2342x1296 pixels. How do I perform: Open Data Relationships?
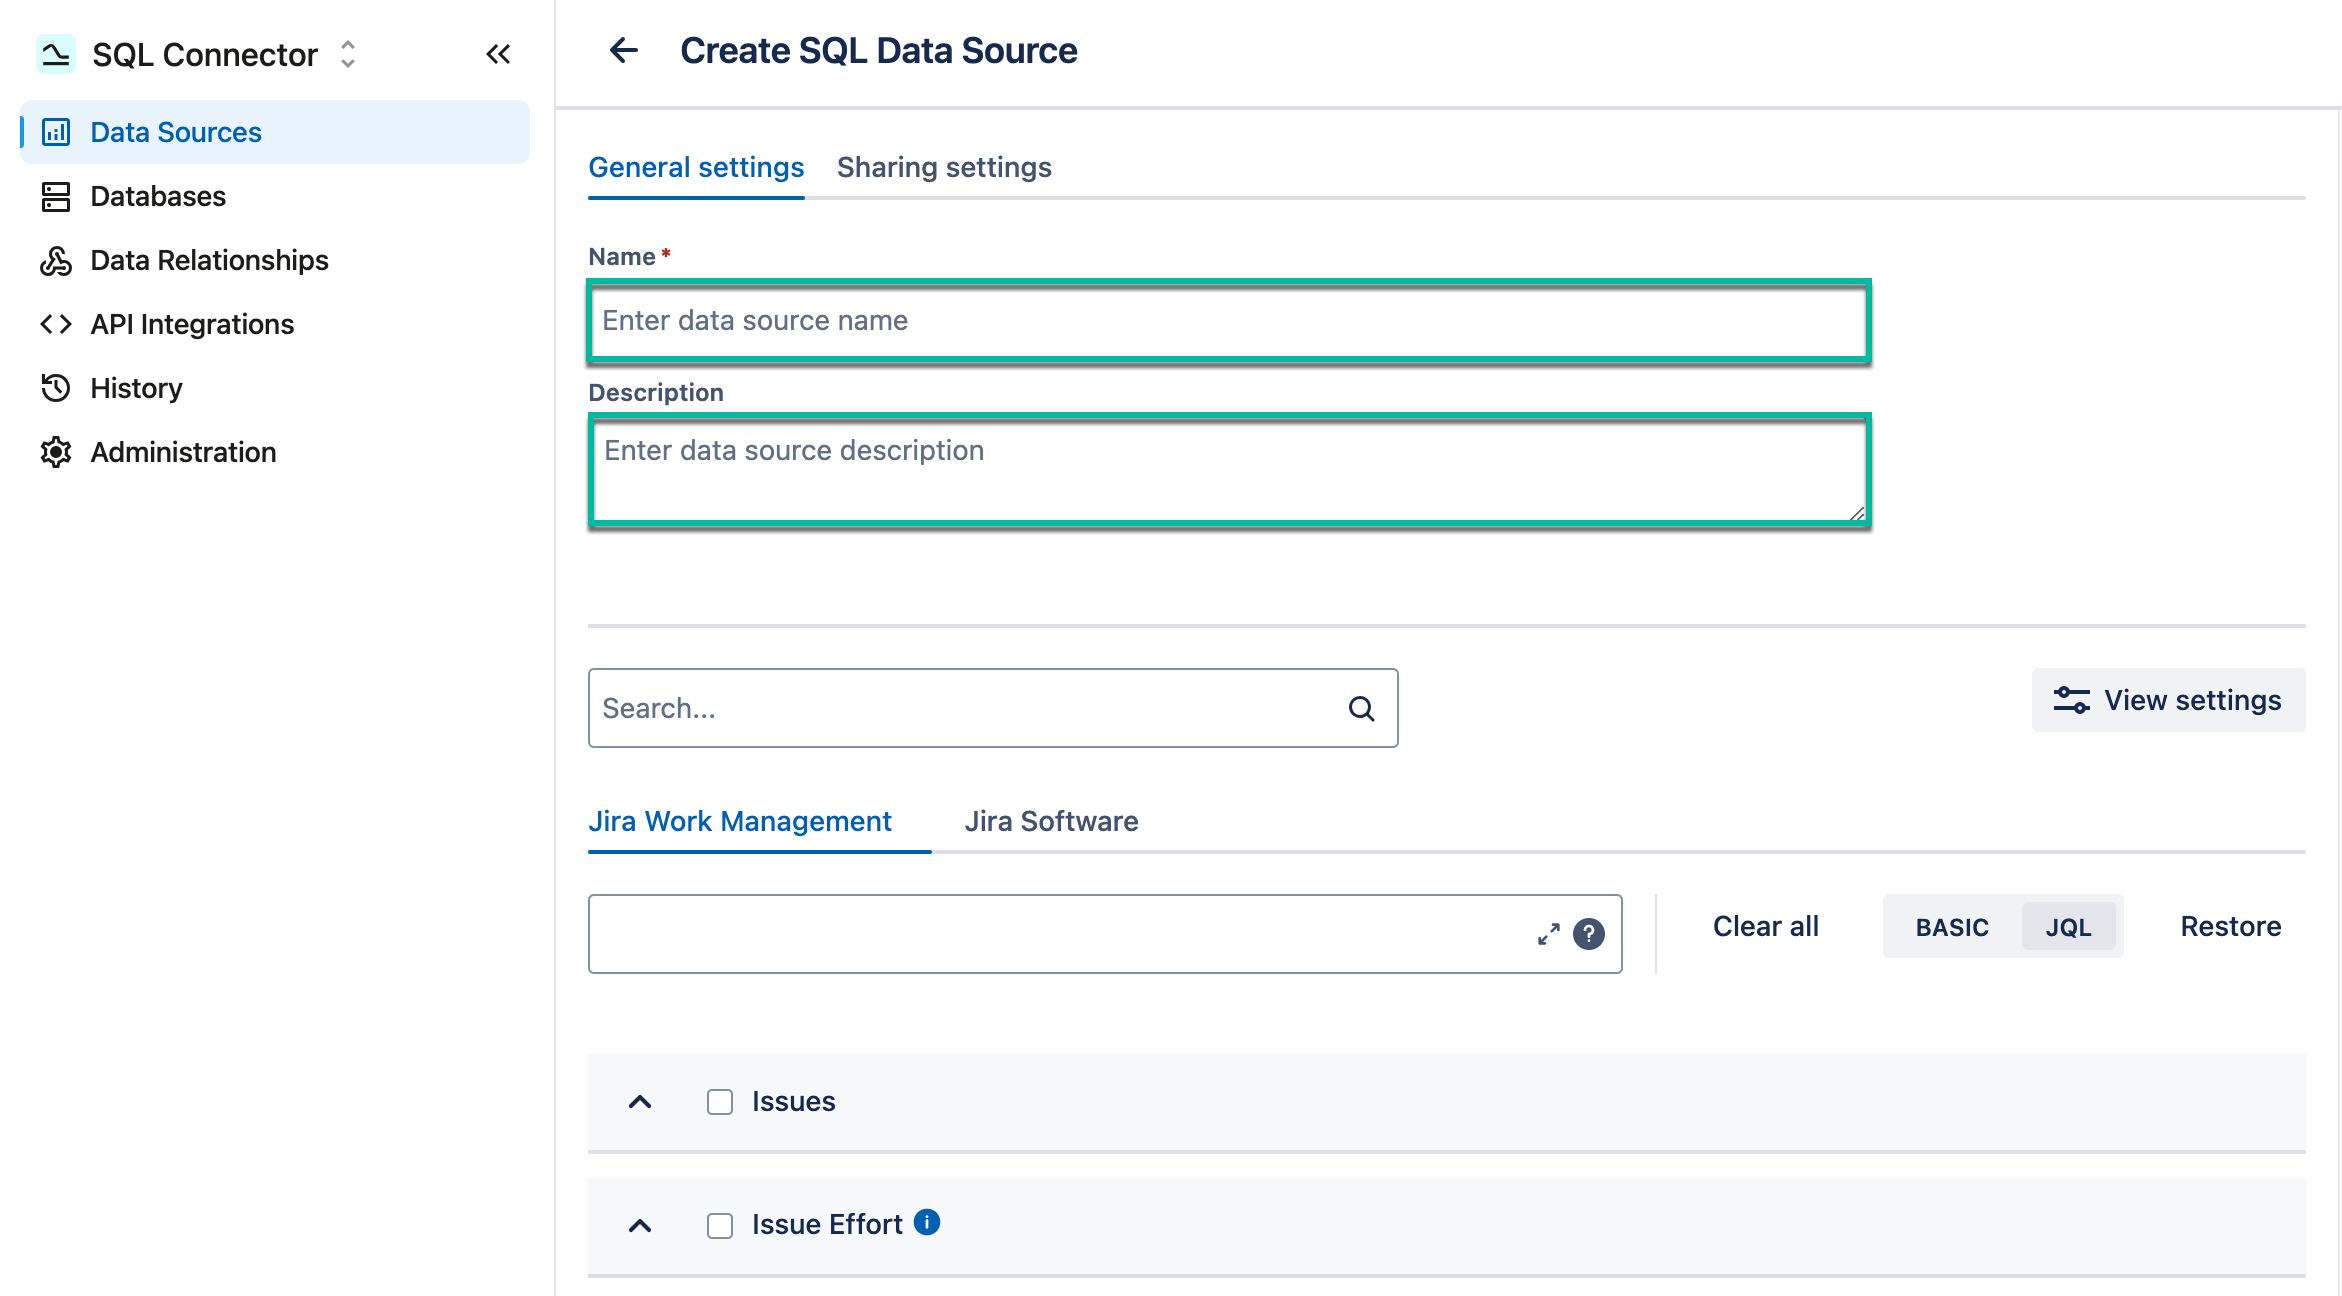coord(208,260)
